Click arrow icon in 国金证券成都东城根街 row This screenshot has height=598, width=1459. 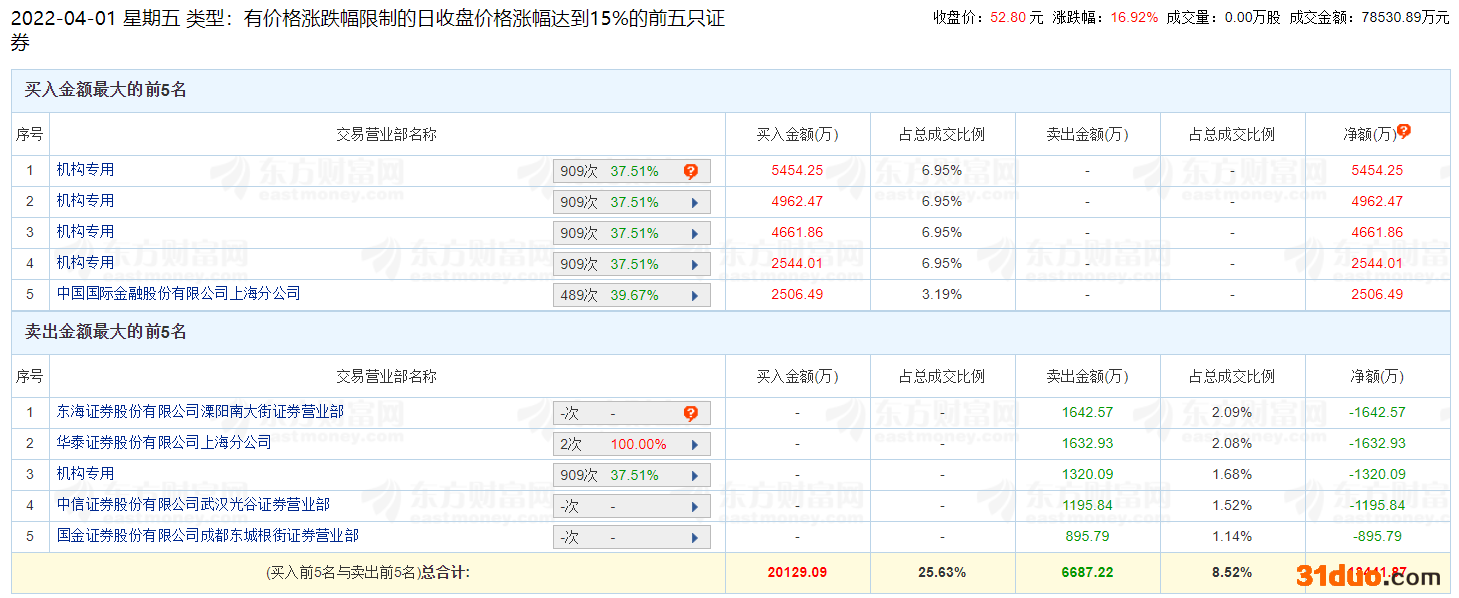pos(694,537)
